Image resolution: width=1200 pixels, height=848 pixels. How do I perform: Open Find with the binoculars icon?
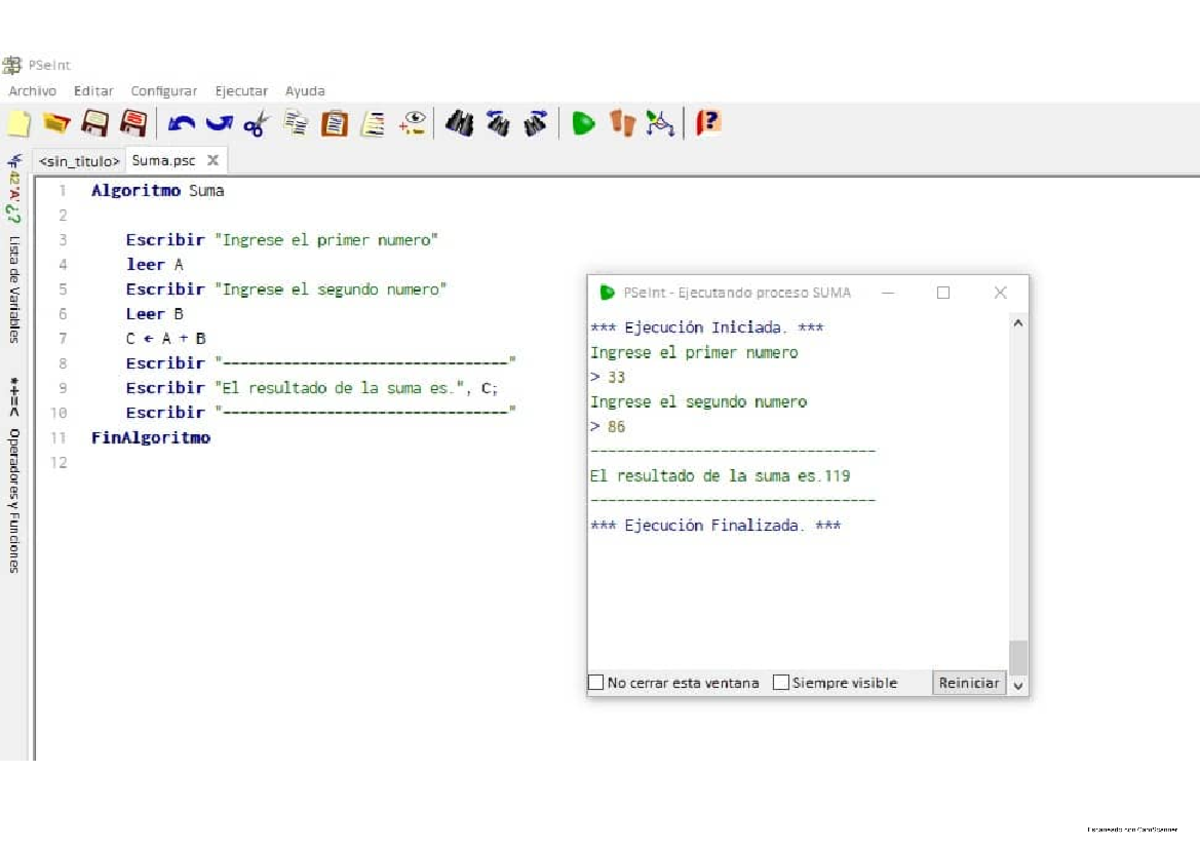tap(459, 124)
